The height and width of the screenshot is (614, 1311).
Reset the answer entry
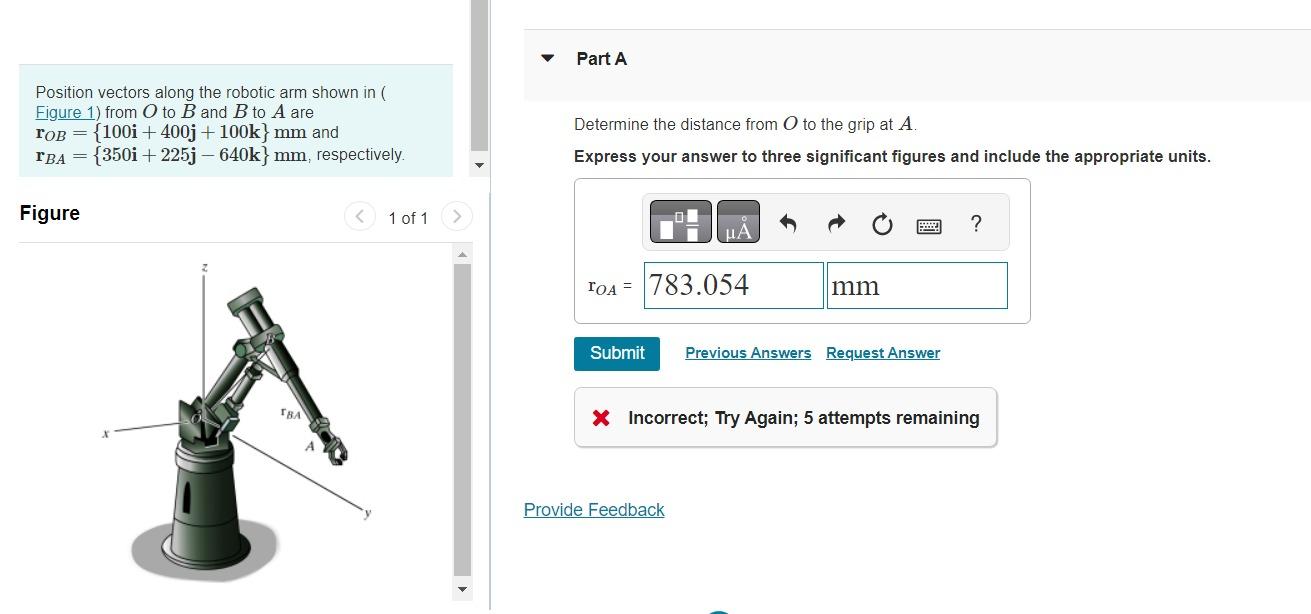(x=881, y=224)
